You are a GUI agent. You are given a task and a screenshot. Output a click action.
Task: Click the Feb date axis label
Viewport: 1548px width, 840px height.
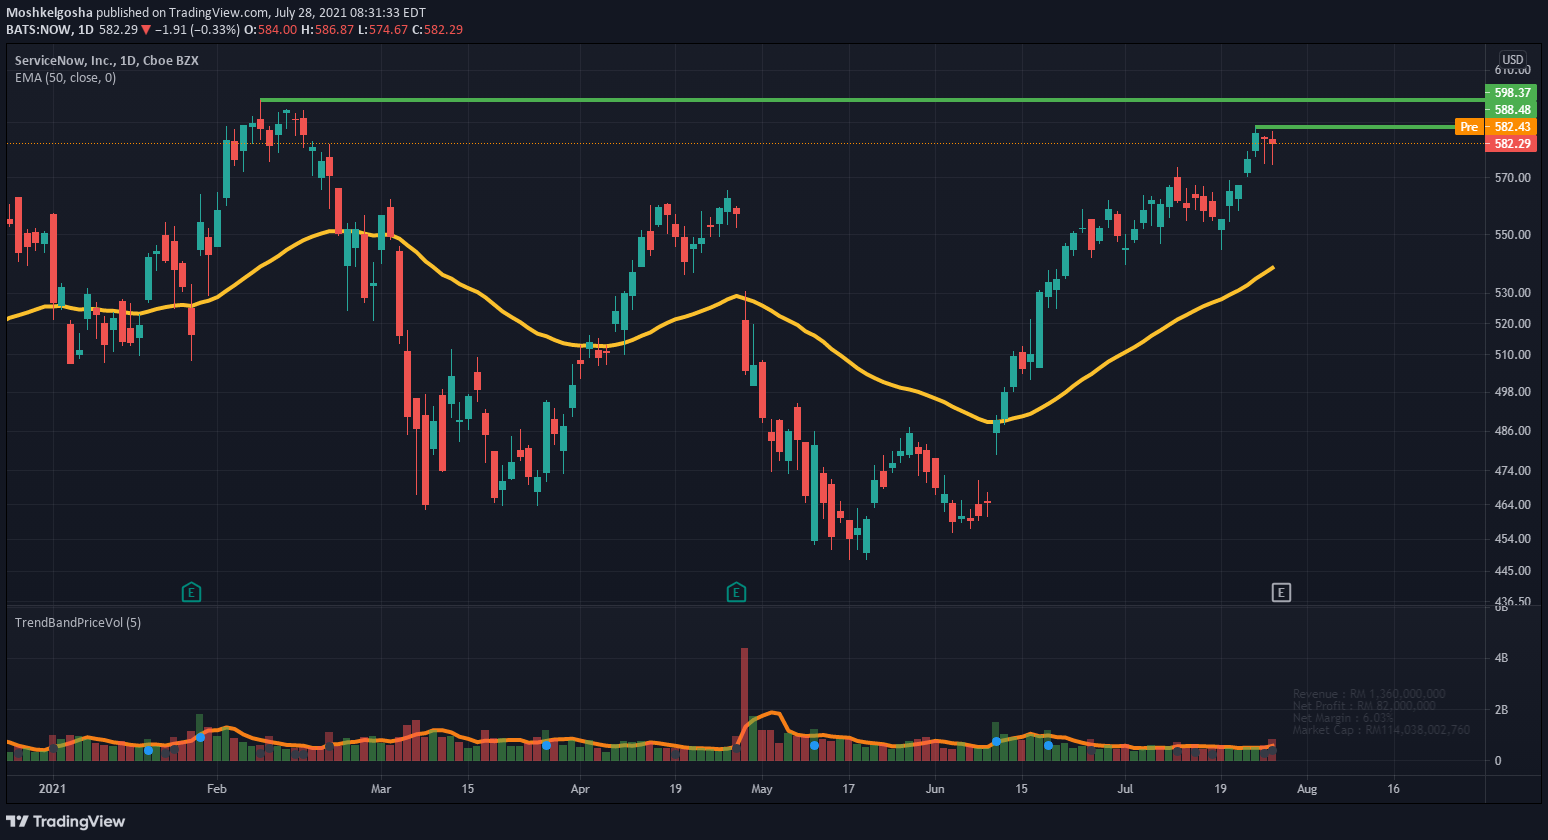(217, 789)
